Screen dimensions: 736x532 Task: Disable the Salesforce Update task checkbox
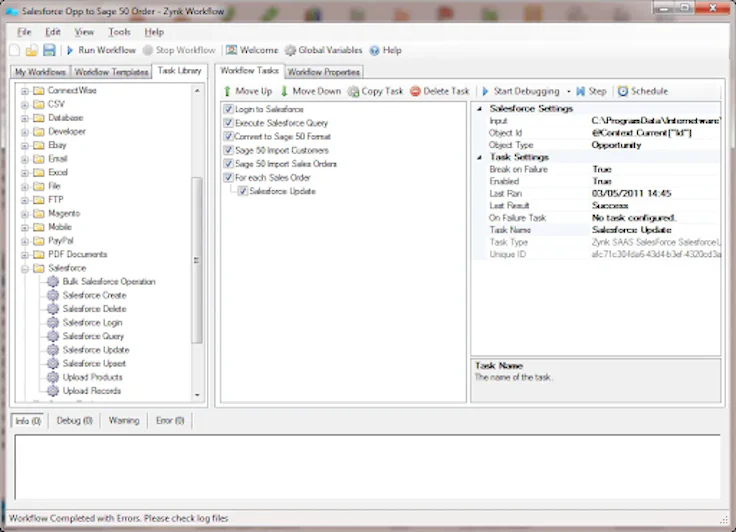(243, 190)
